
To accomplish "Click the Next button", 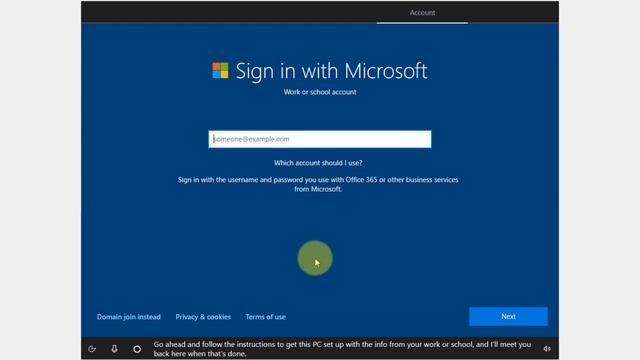I will pos(509,316).
